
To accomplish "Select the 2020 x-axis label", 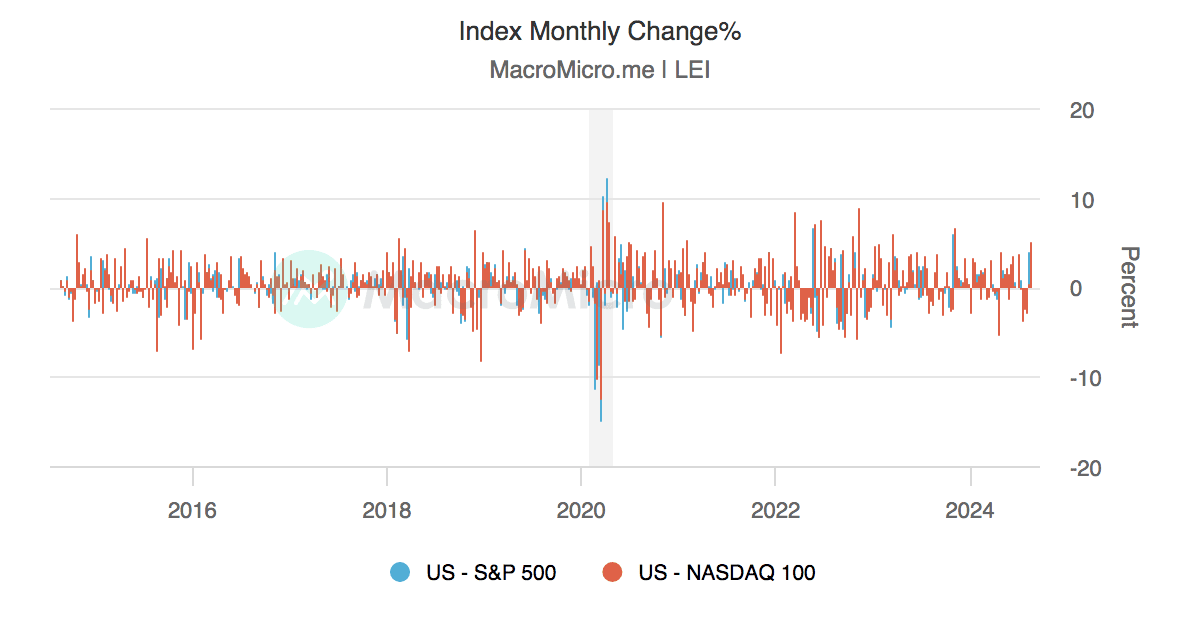I will (x=581, y=511).
